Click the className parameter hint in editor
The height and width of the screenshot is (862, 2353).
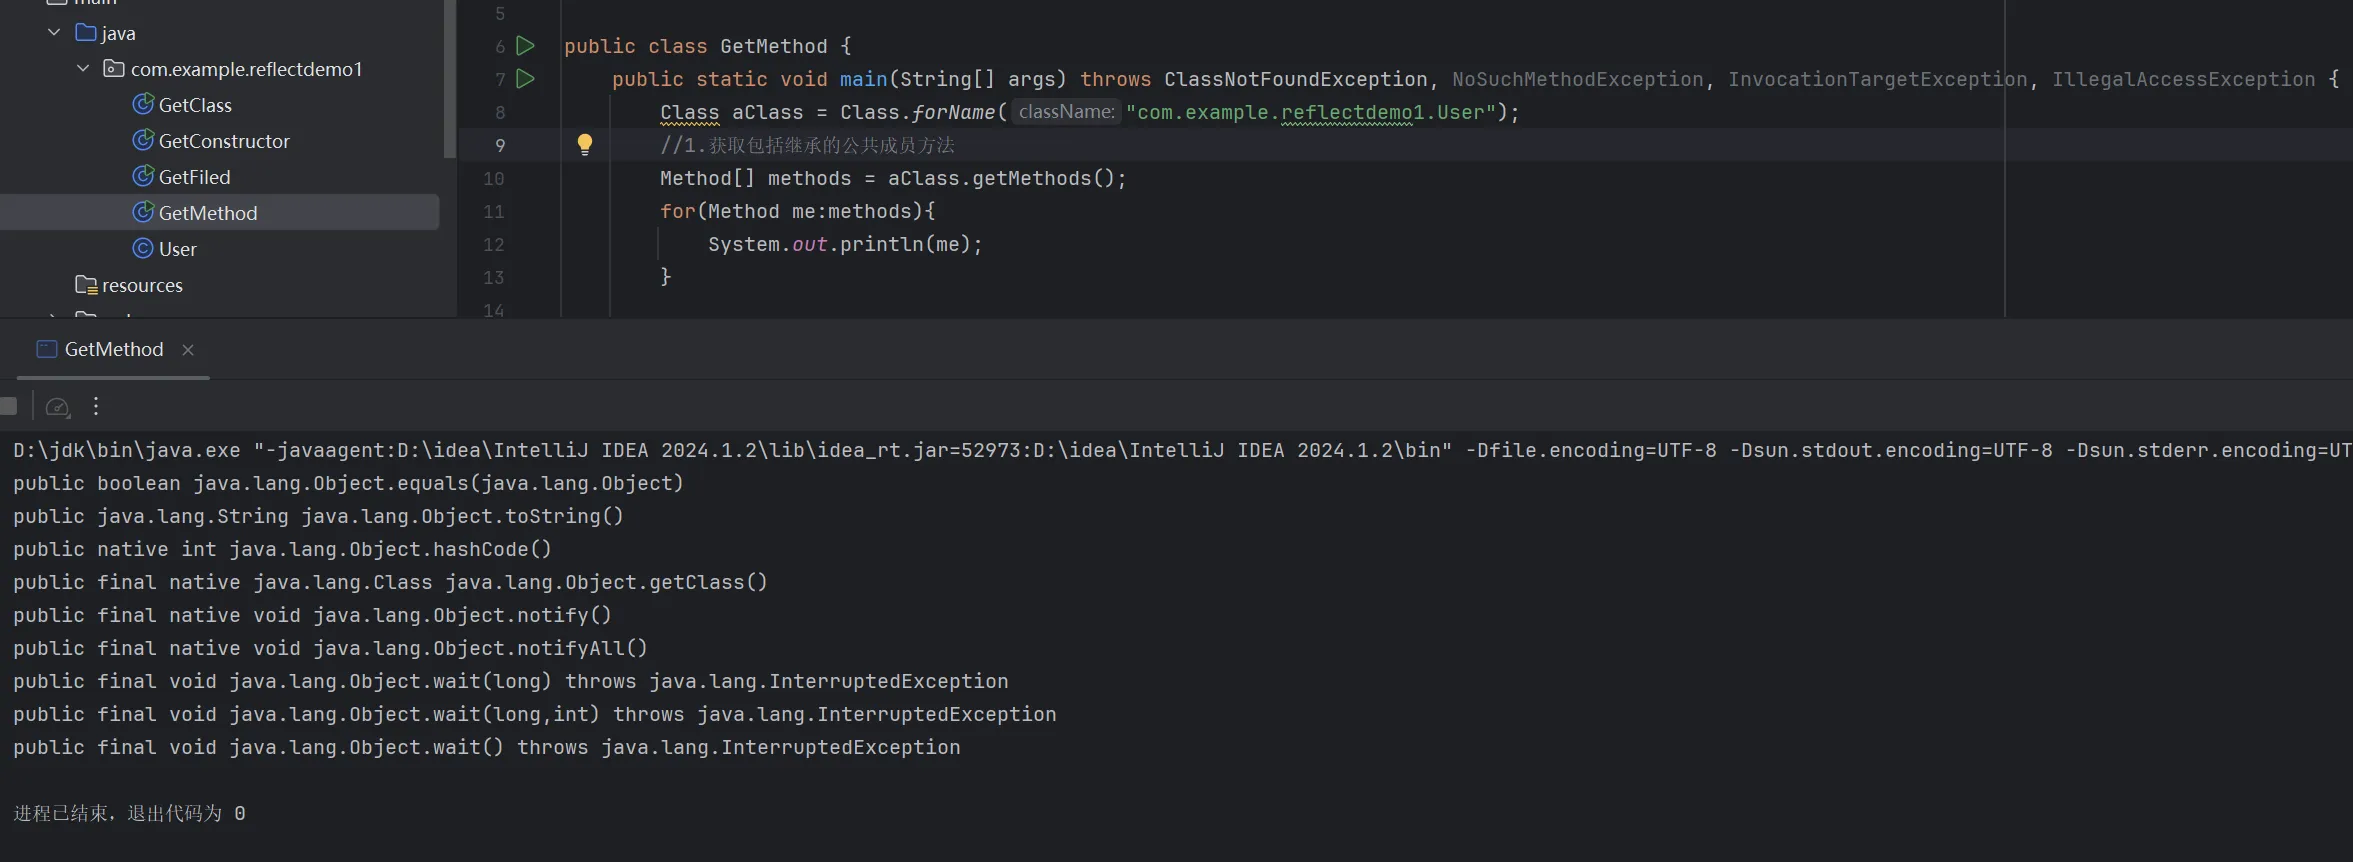[x=1066, y=112]
